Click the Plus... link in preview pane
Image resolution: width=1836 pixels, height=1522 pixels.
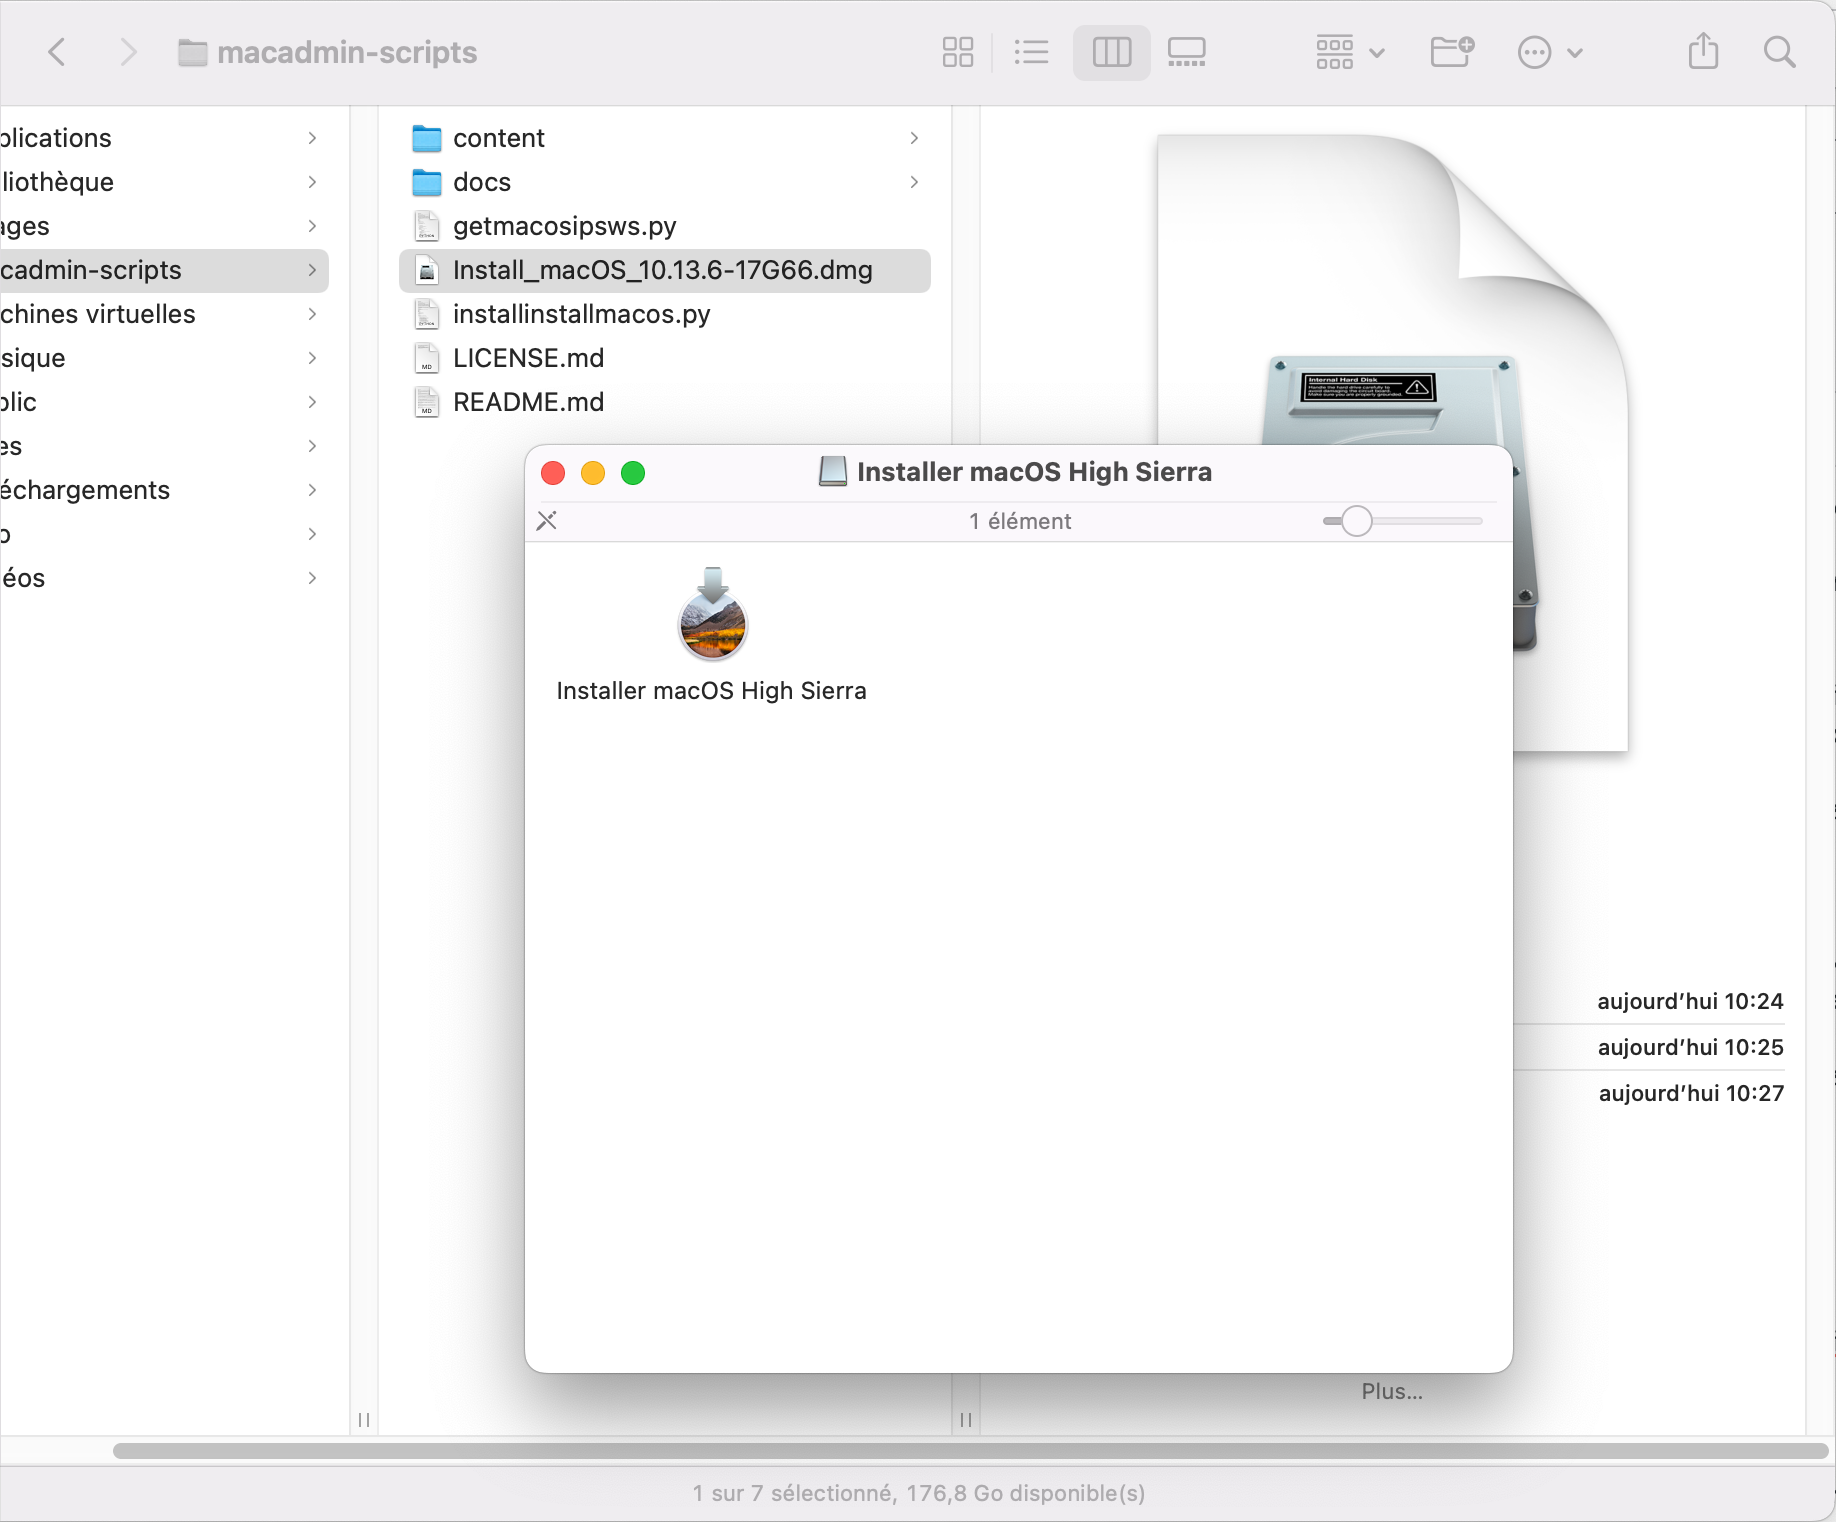(1392, 1391)
